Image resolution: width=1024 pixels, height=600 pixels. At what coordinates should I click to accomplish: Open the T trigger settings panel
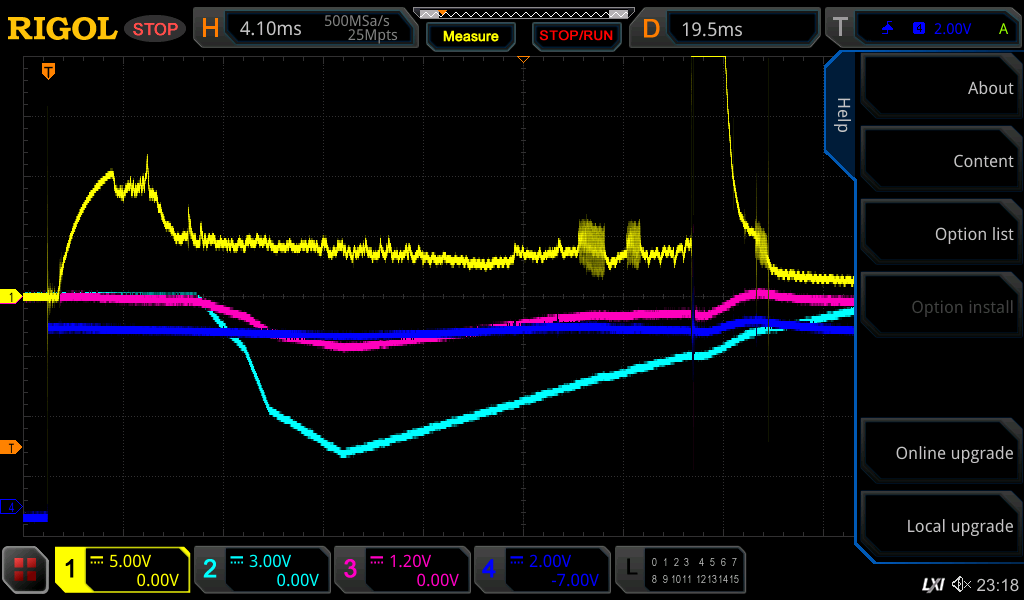coord(840,28)
